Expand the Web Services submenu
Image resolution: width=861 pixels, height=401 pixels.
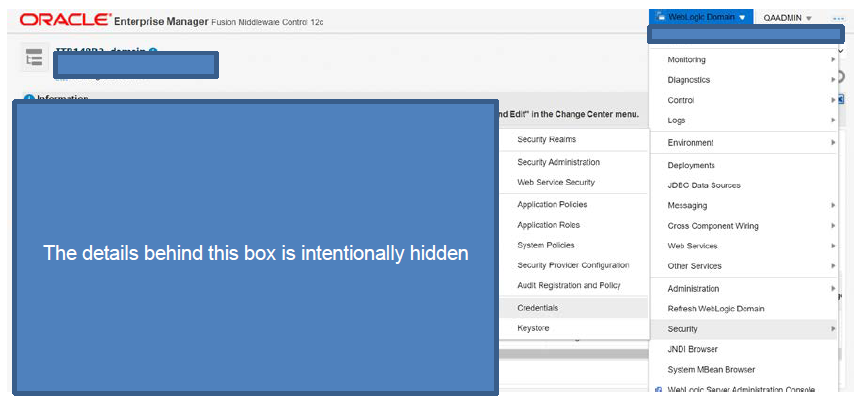point(743,246)
